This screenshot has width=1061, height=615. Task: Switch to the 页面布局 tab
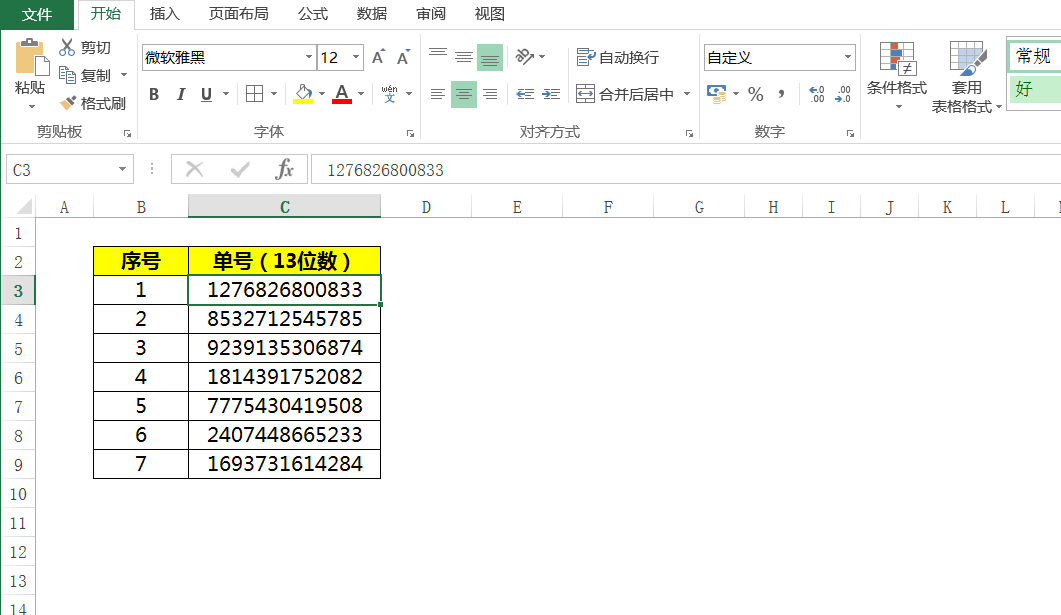pyautogui.click(x=238, y=14)
